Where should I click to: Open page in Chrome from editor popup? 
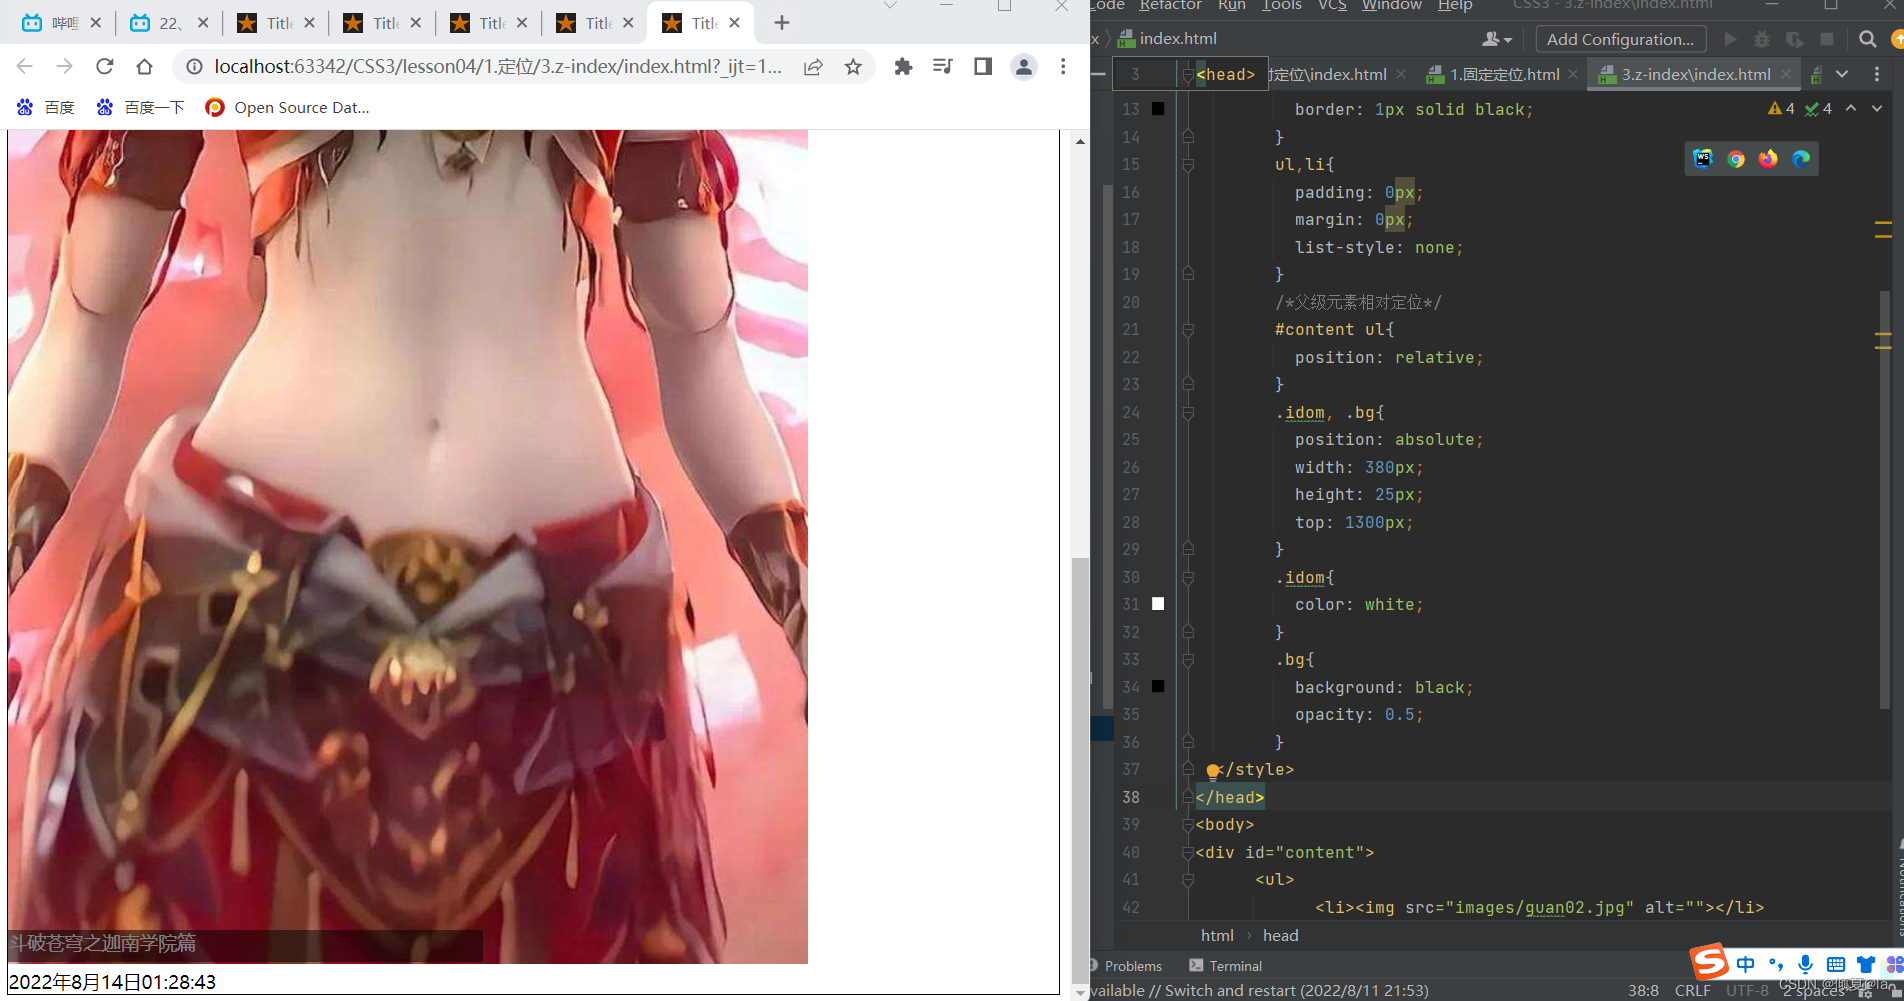(1736, 158)
